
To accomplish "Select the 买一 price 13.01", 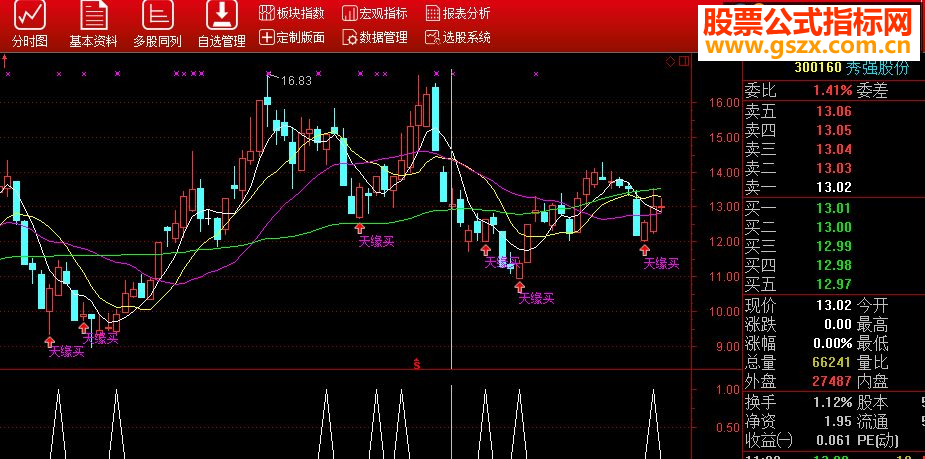I will (834, 207).
